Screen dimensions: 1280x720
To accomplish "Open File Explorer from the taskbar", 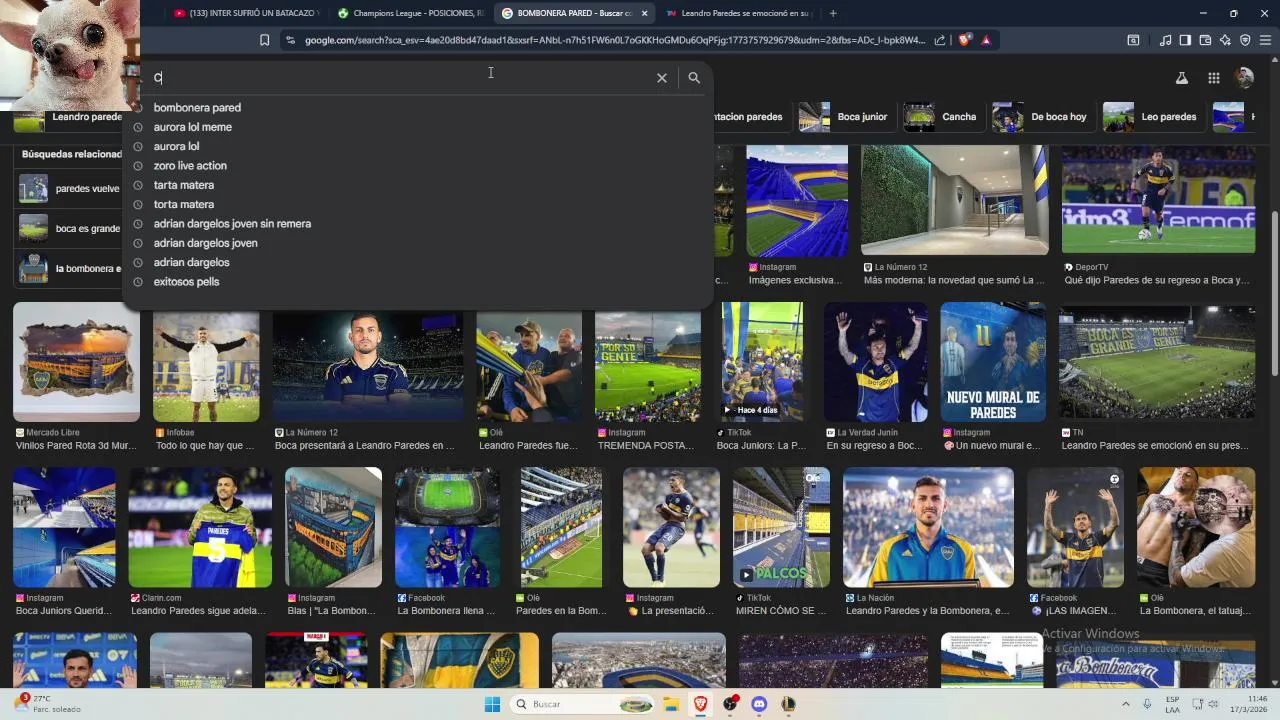I will pos(672,704).
